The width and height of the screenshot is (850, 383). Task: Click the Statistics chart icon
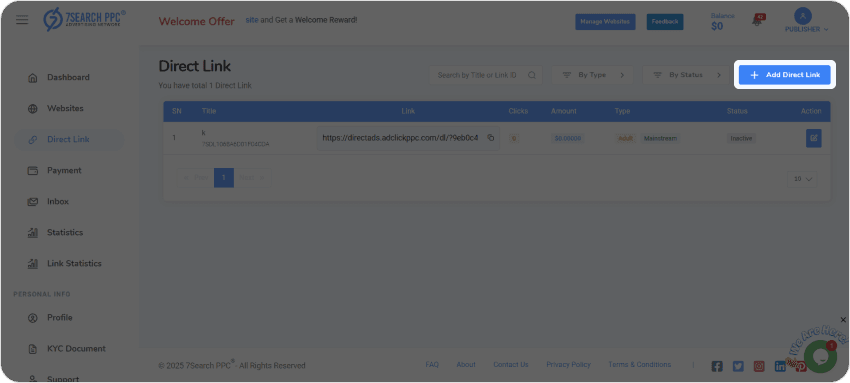tap(33, 233)
